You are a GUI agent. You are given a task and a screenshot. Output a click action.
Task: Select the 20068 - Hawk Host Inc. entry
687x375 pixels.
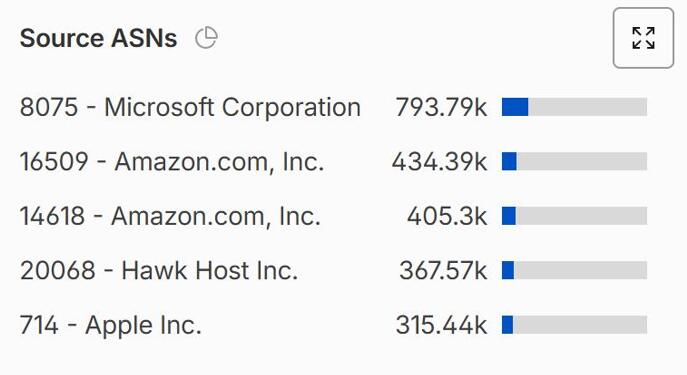(159, 270)
